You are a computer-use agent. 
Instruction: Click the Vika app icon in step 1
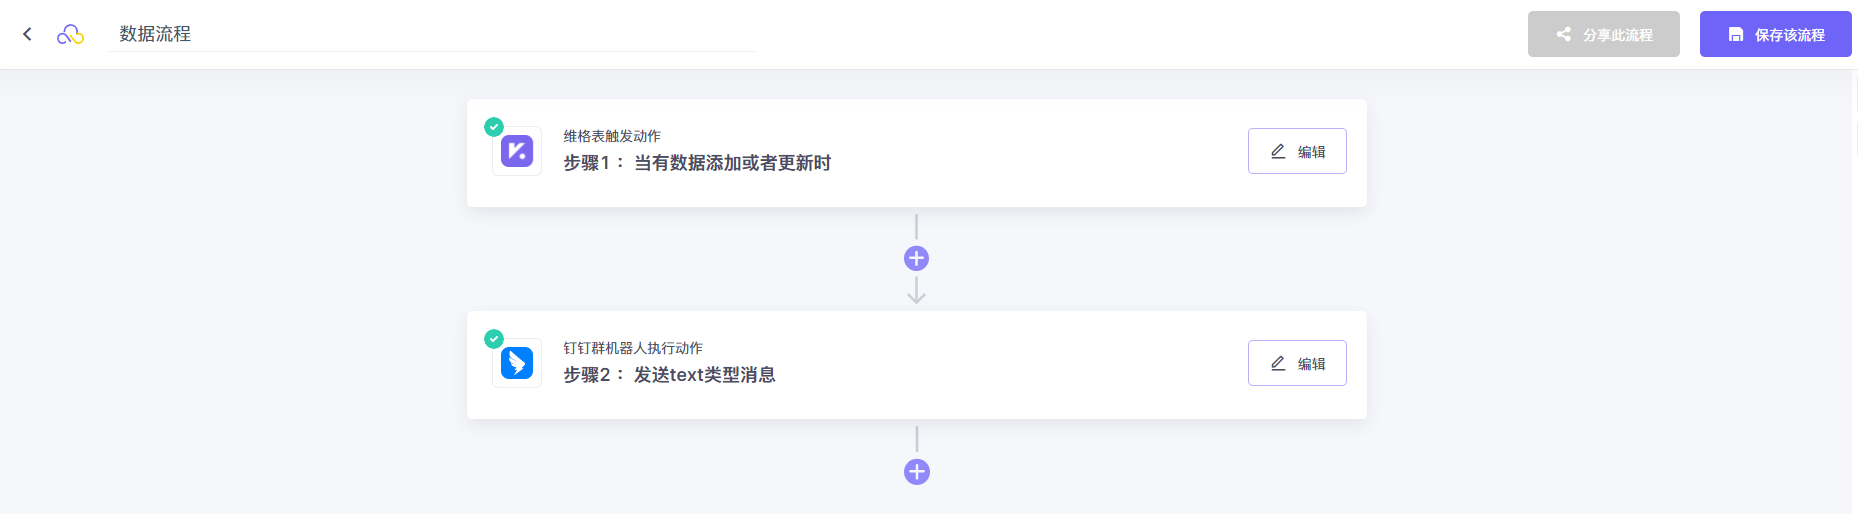click(x=517, y=151)
